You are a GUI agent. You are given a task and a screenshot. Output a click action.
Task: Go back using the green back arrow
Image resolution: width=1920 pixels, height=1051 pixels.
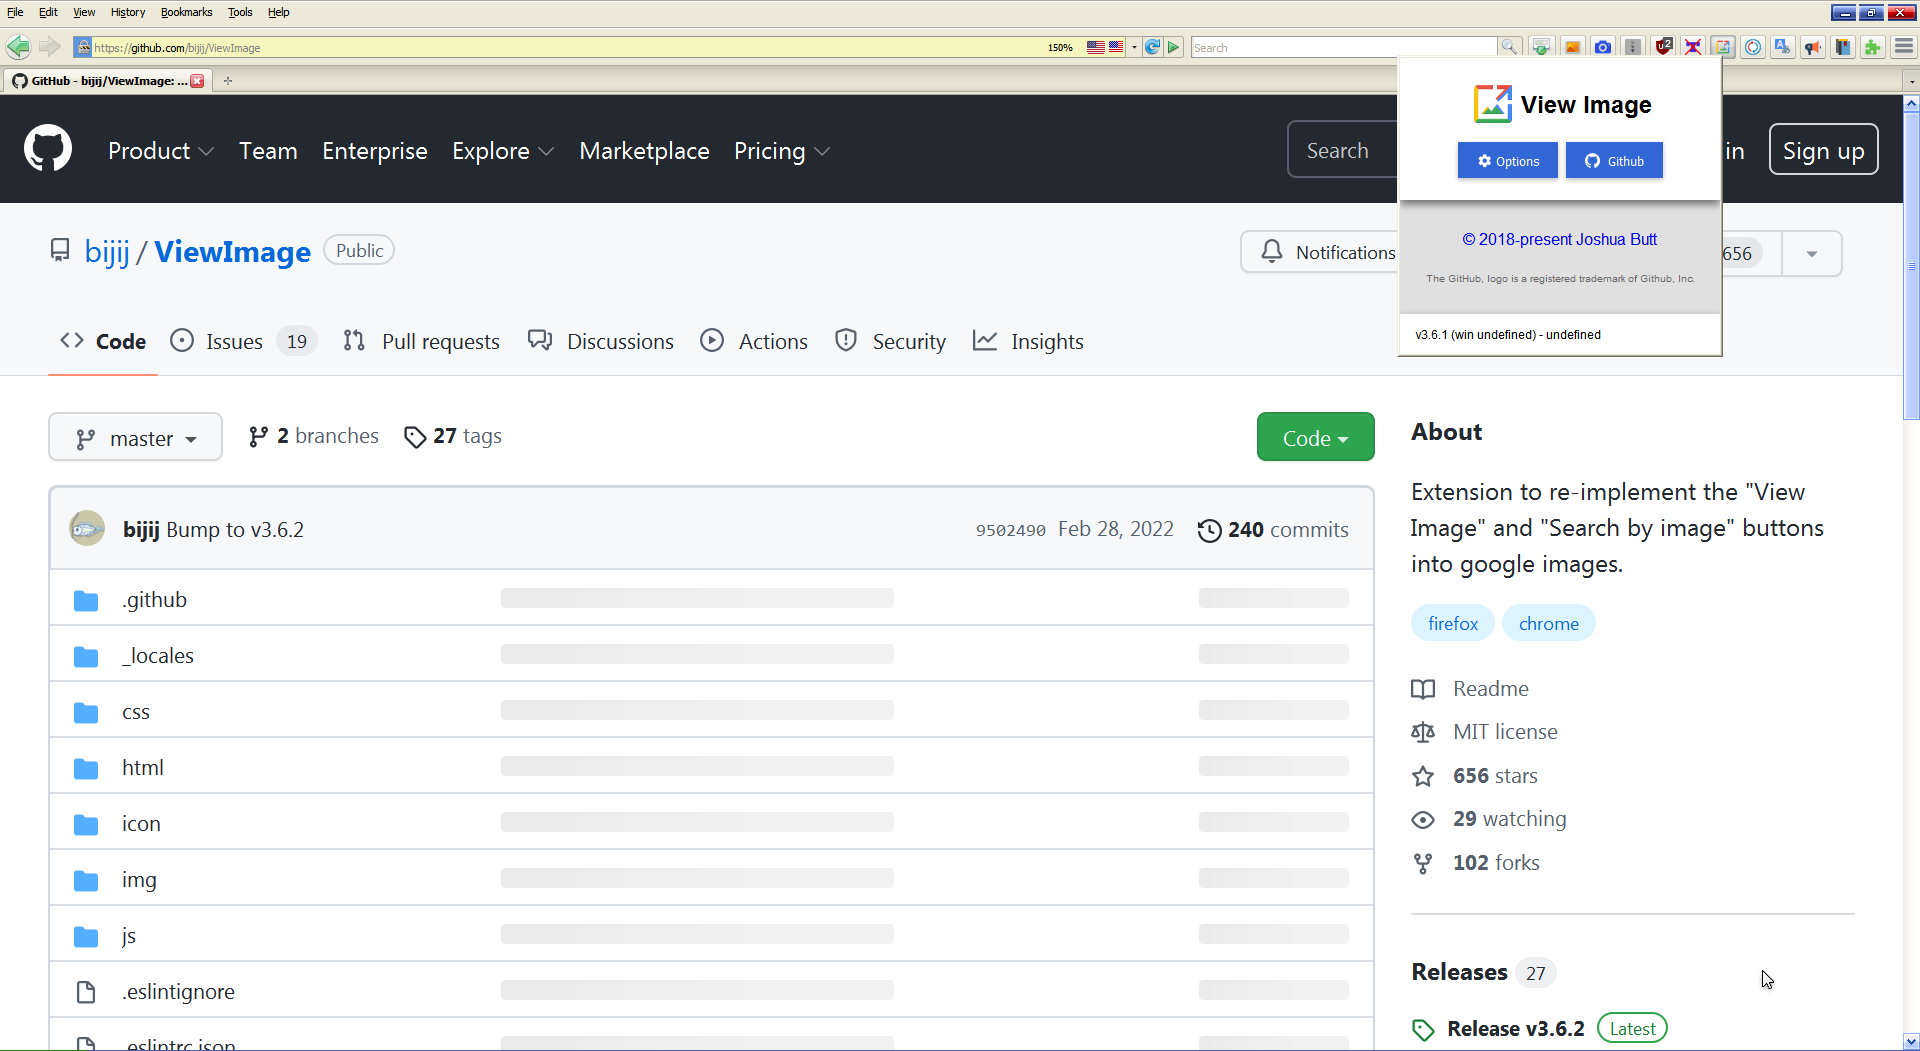tap(18, 47)
